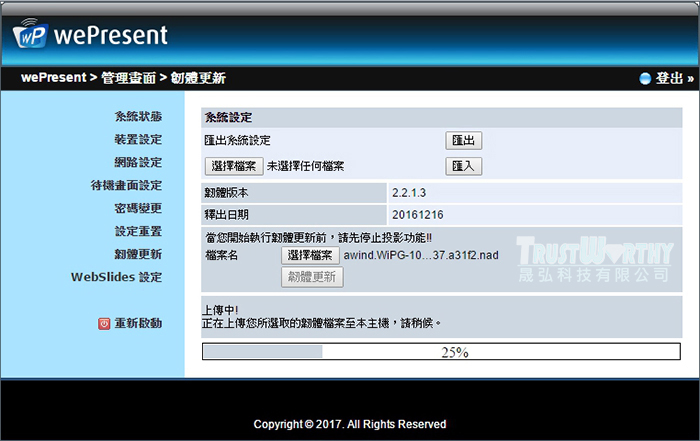
Task: Click the 韌體版本 label cell
Action: point(294,193)
